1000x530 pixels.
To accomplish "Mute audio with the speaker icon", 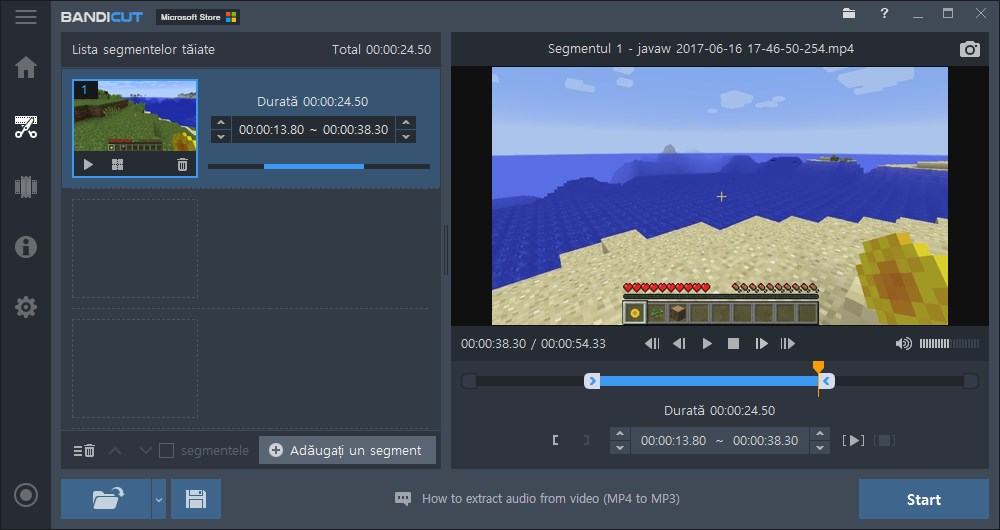I will 903,344.
